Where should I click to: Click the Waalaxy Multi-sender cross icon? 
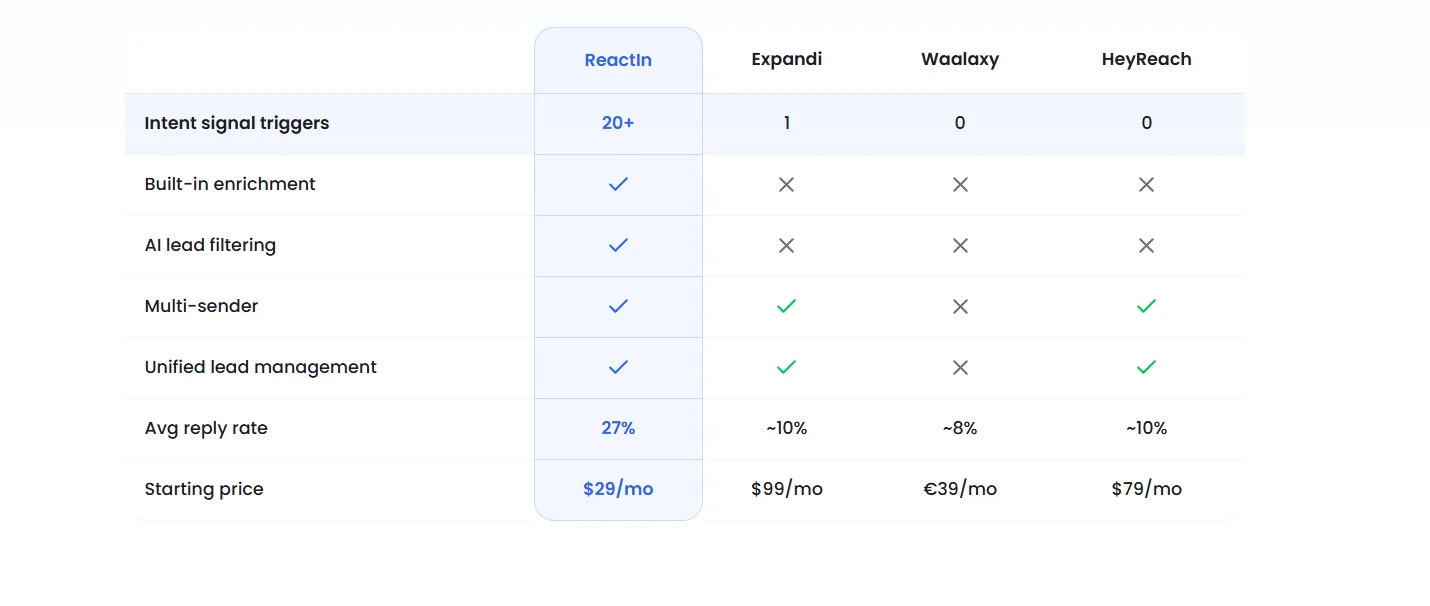(x=960, y=306)
